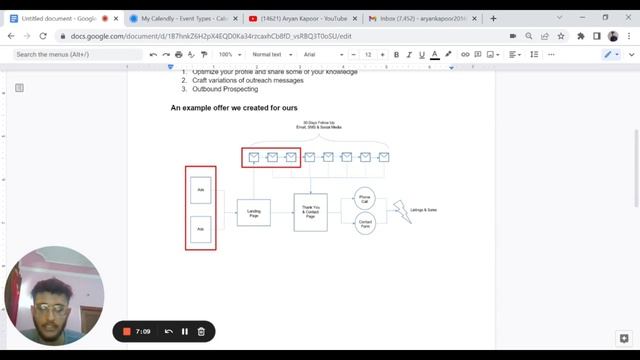This screenshot has height=360, width=640.
Task: Click the left indent marker on ruler
Action: click(x=171, y=67)
